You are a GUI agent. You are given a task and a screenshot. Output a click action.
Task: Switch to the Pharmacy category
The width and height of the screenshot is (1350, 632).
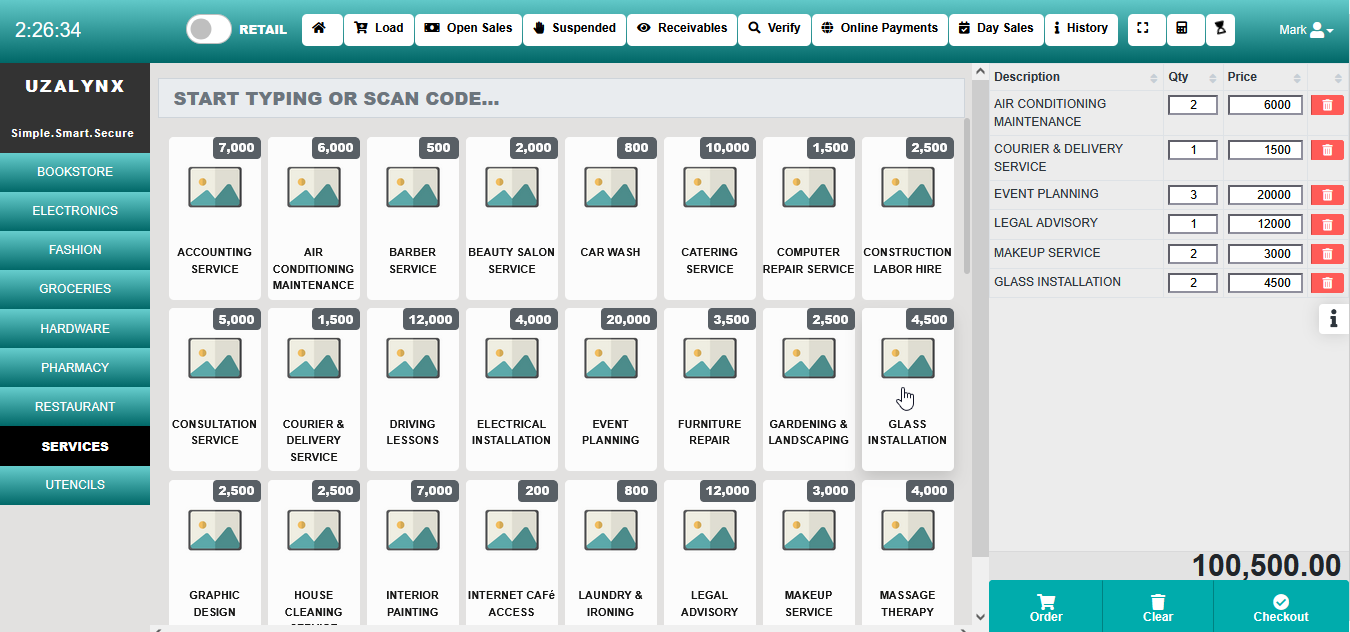click(75, 368)
